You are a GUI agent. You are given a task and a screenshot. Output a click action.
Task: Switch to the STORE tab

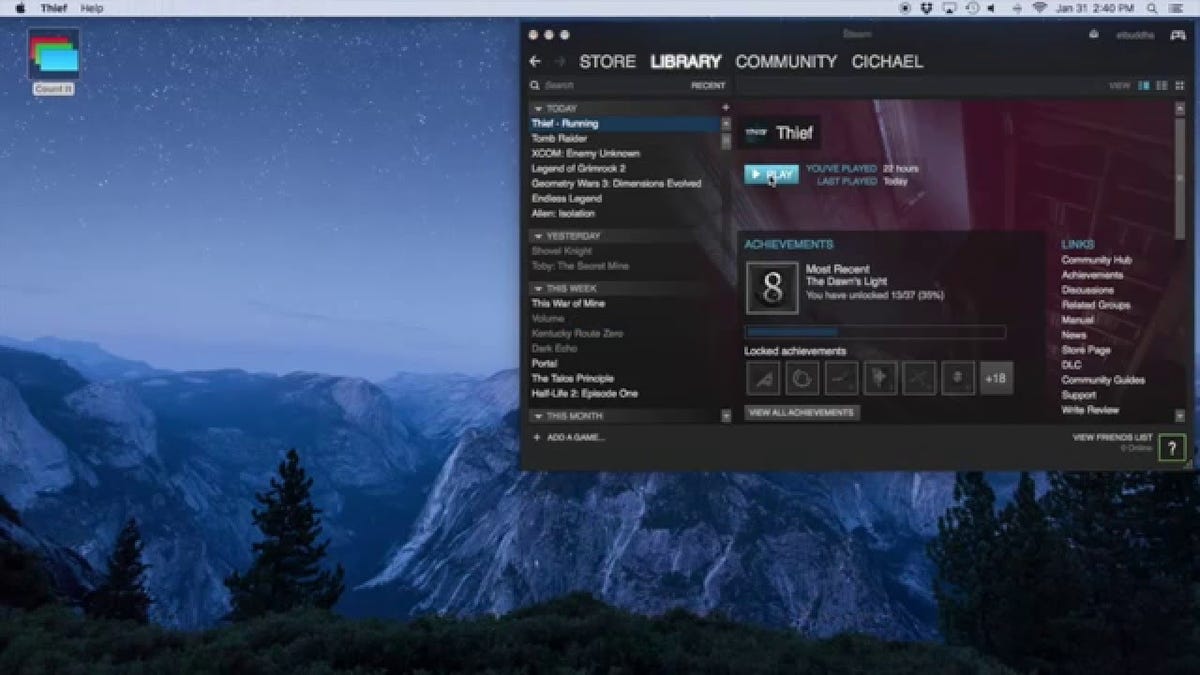coord(607,62)
